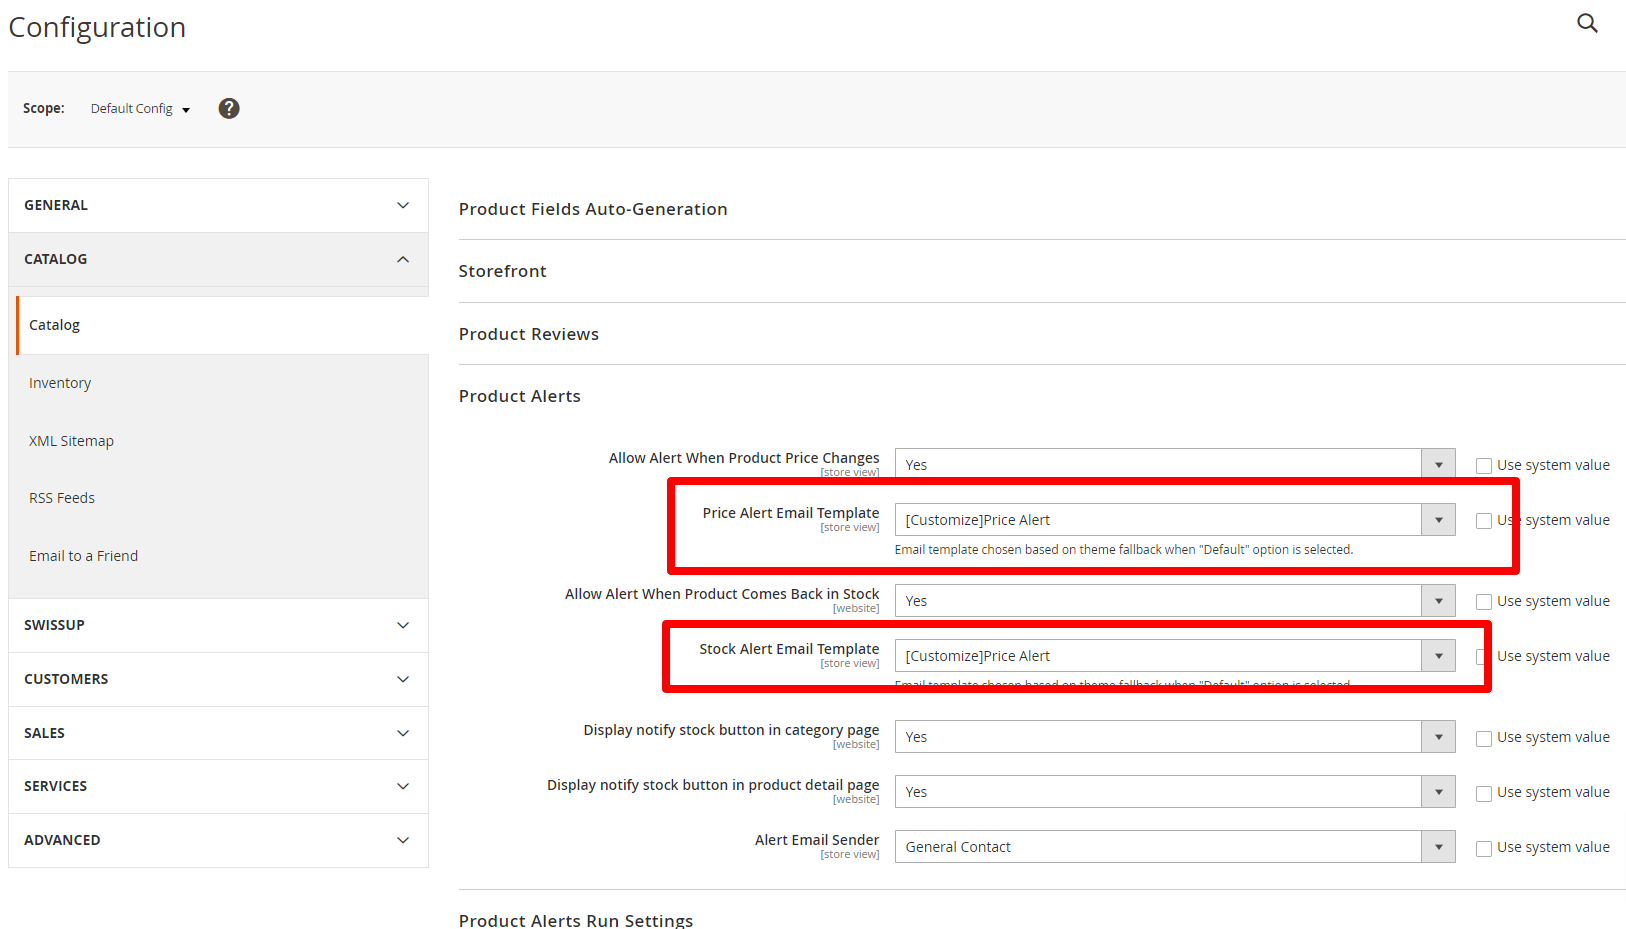1626x929 pixels.
Task: Expand the Product Reviews section heading
Action: [529, 334]
